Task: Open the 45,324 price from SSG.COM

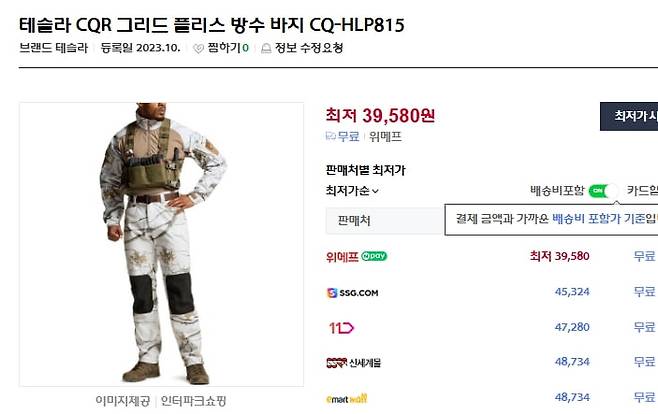Action: click(572, 292)
